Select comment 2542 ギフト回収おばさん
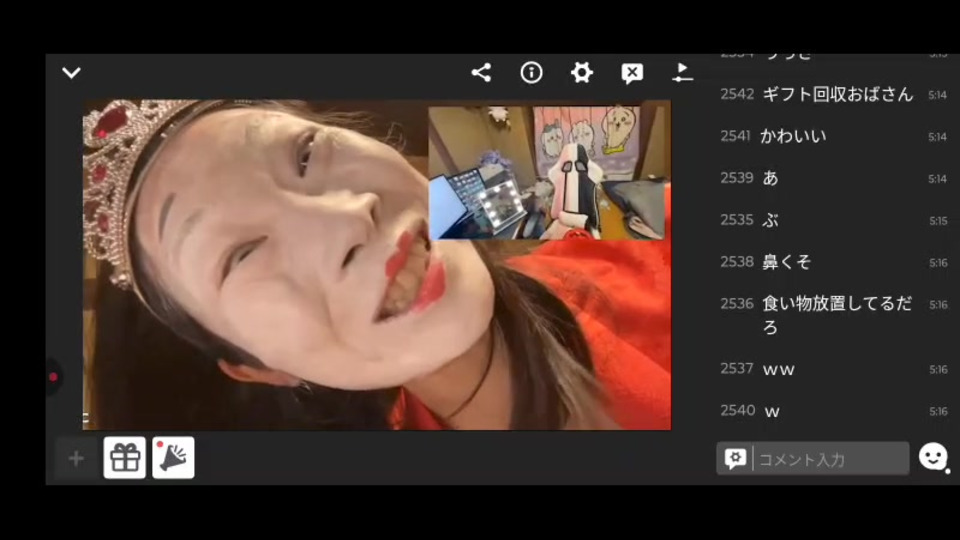 click(x=834, y=94)
